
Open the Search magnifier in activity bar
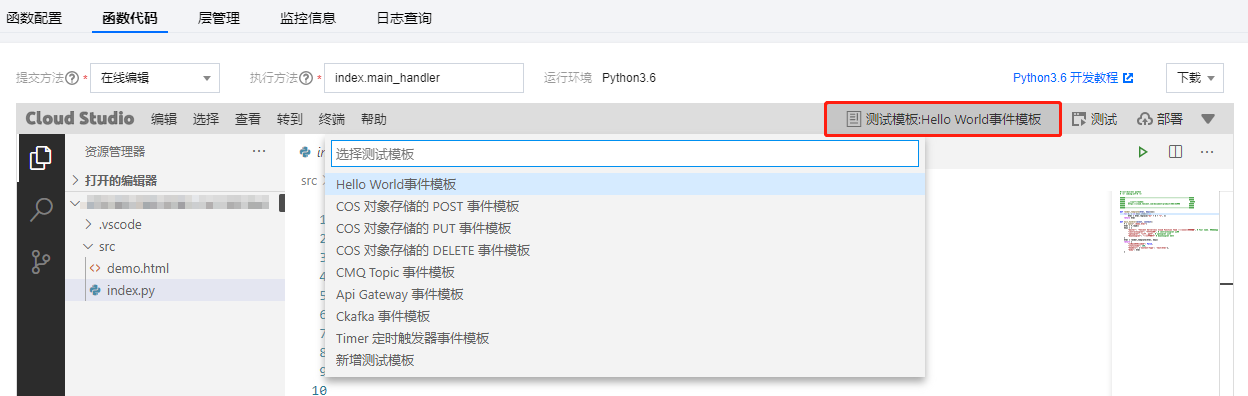tap(41, 210)
